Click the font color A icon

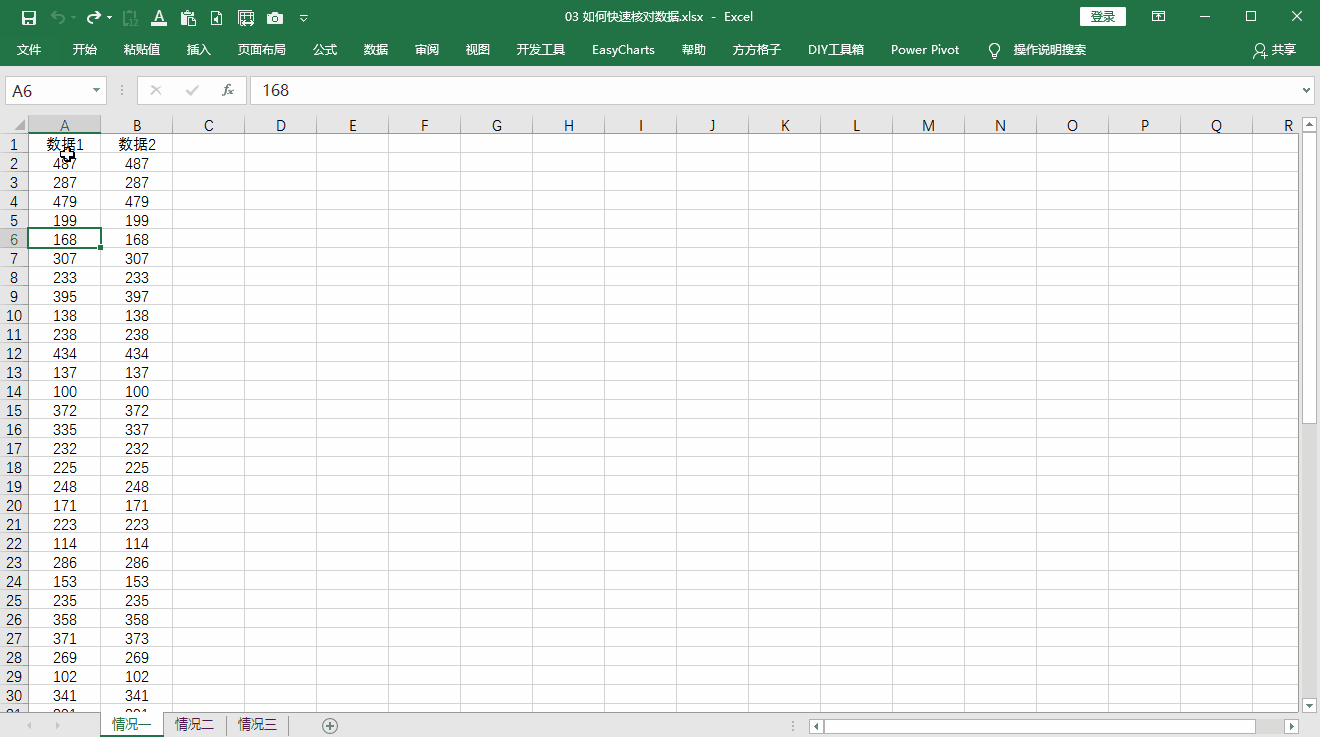click(x=158, y=17)
